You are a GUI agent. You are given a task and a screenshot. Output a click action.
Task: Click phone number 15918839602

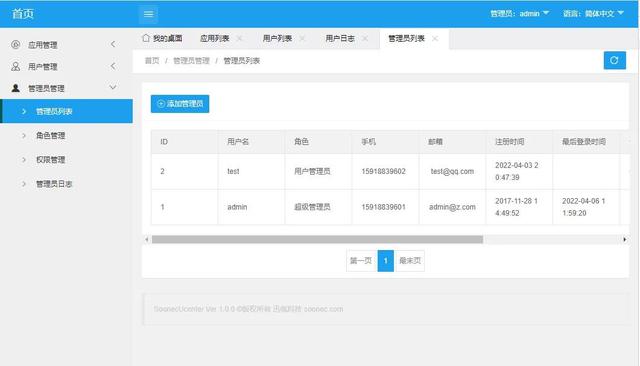click(x=383, y=171)
